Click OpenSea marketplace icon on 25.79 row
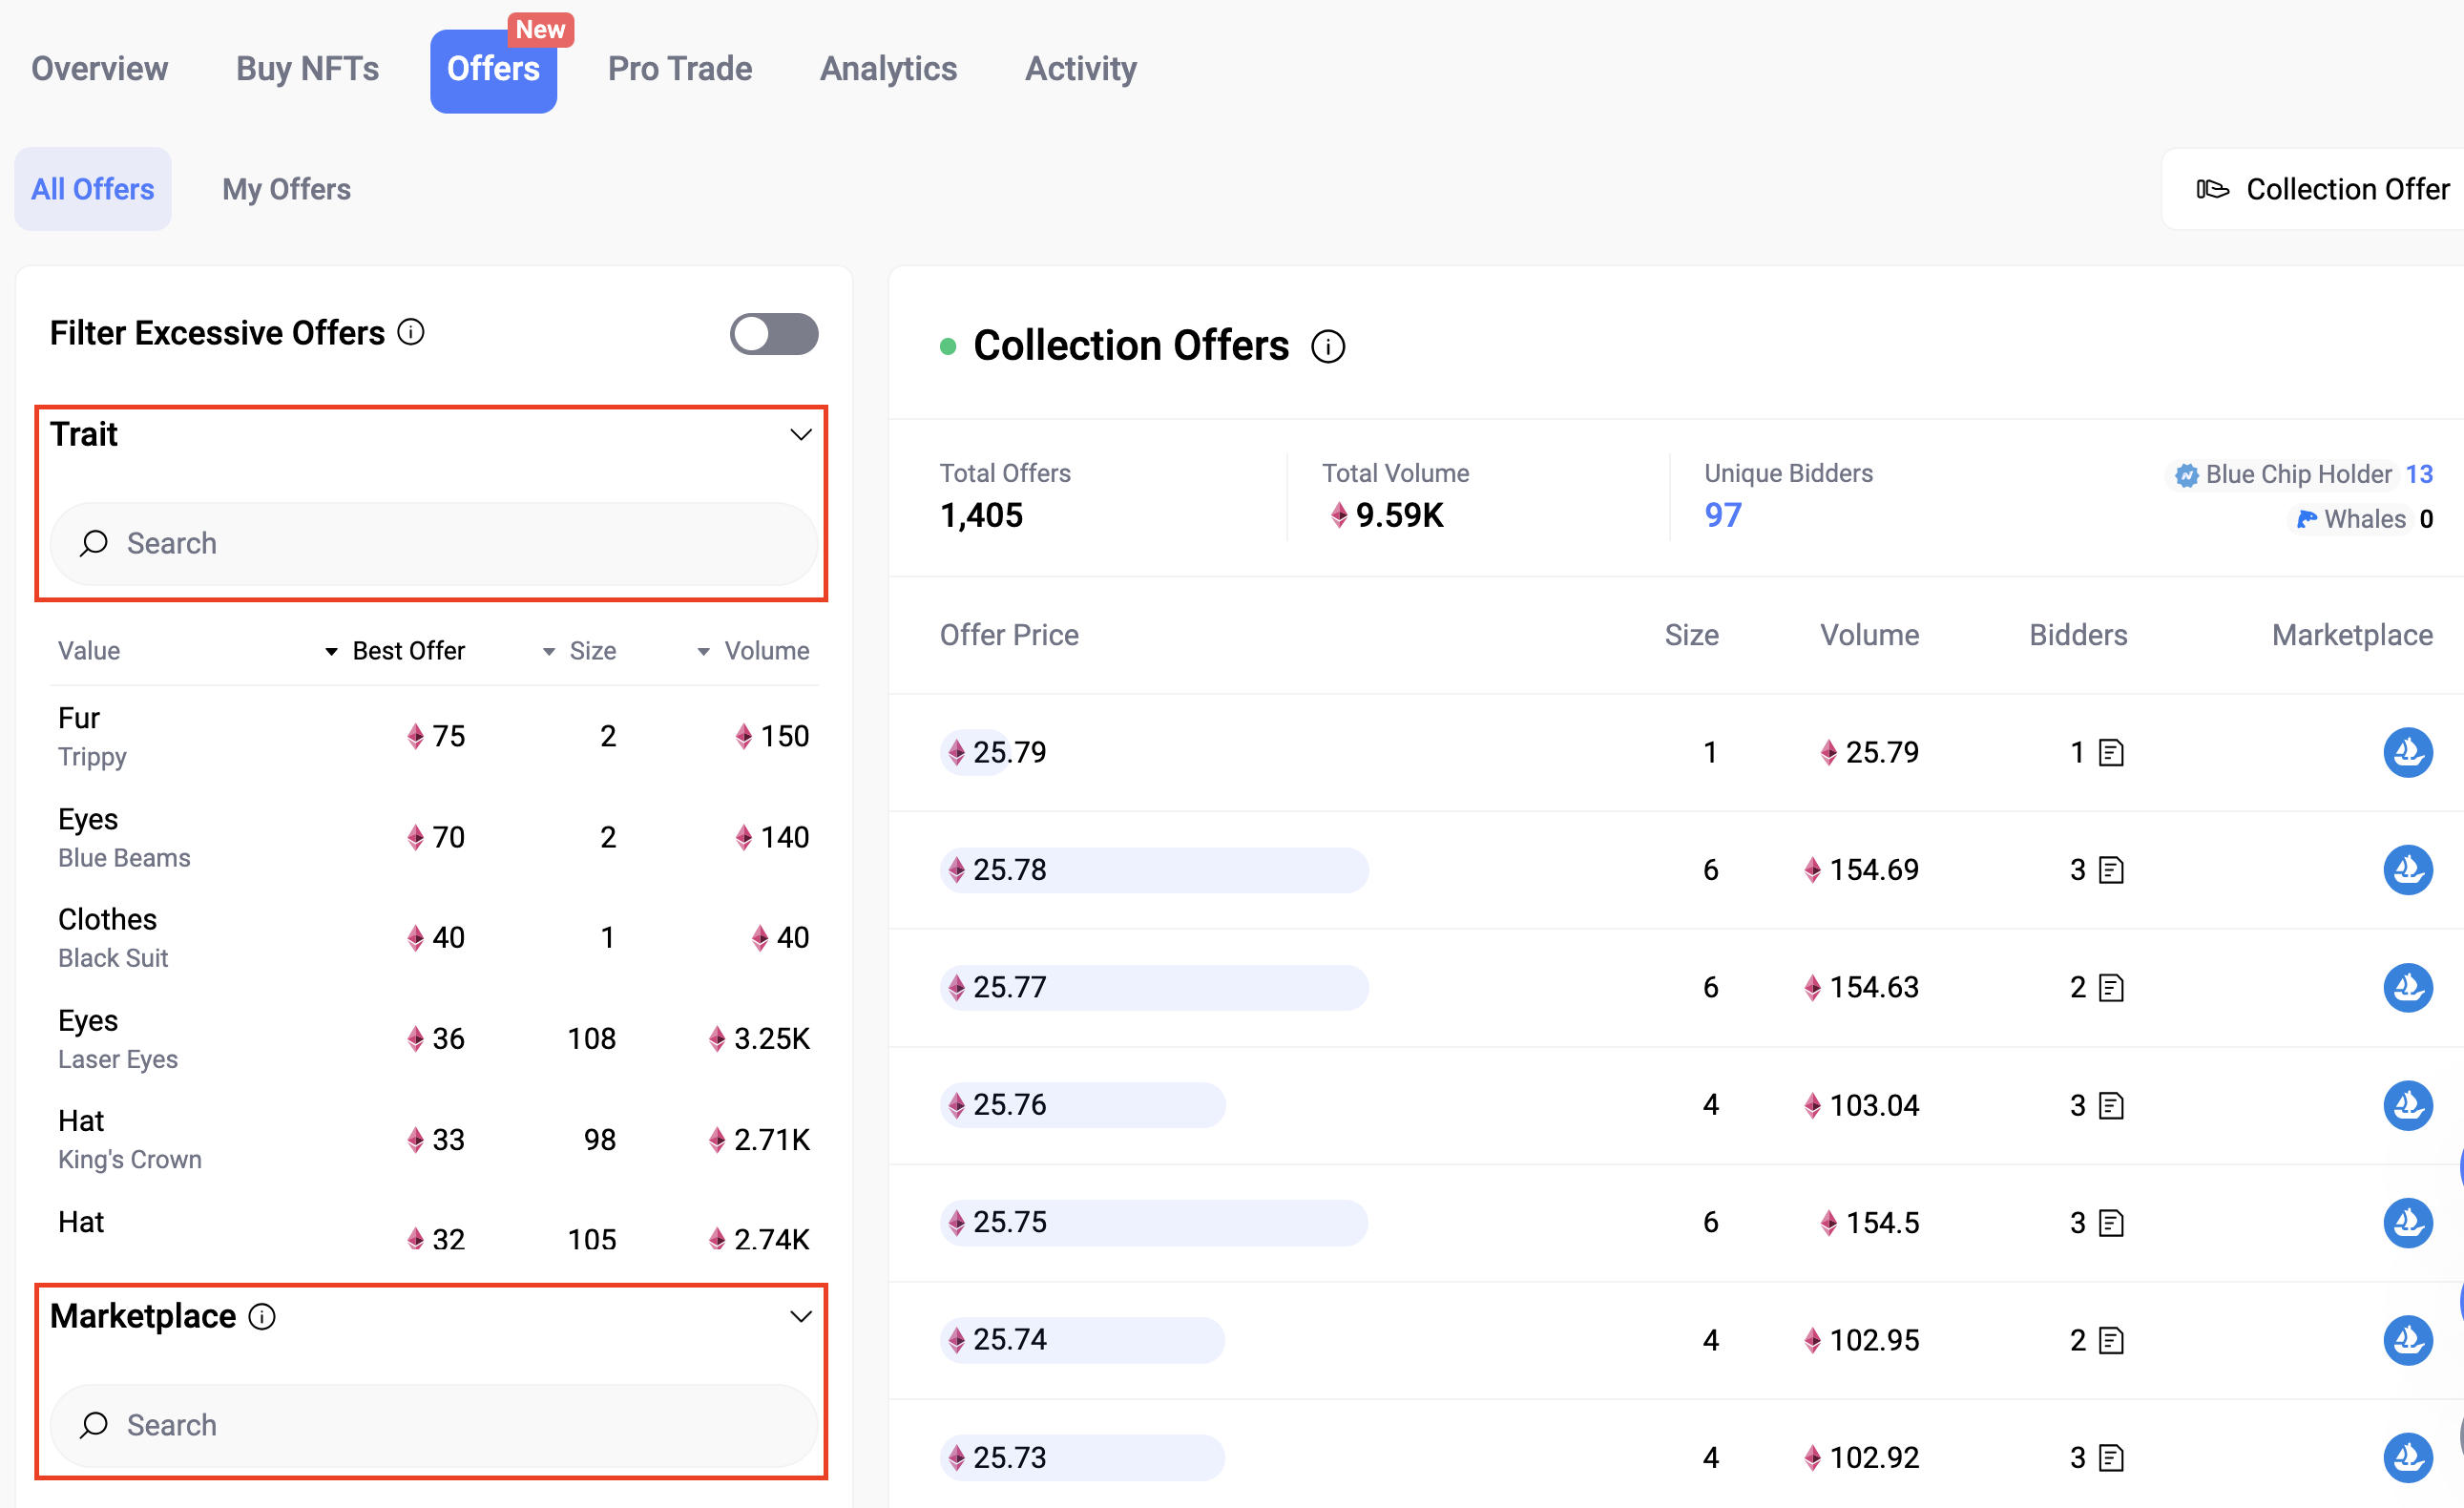Image resolution: width=2464 pixels, height=1508 pixels. (x=2407, y=752)
